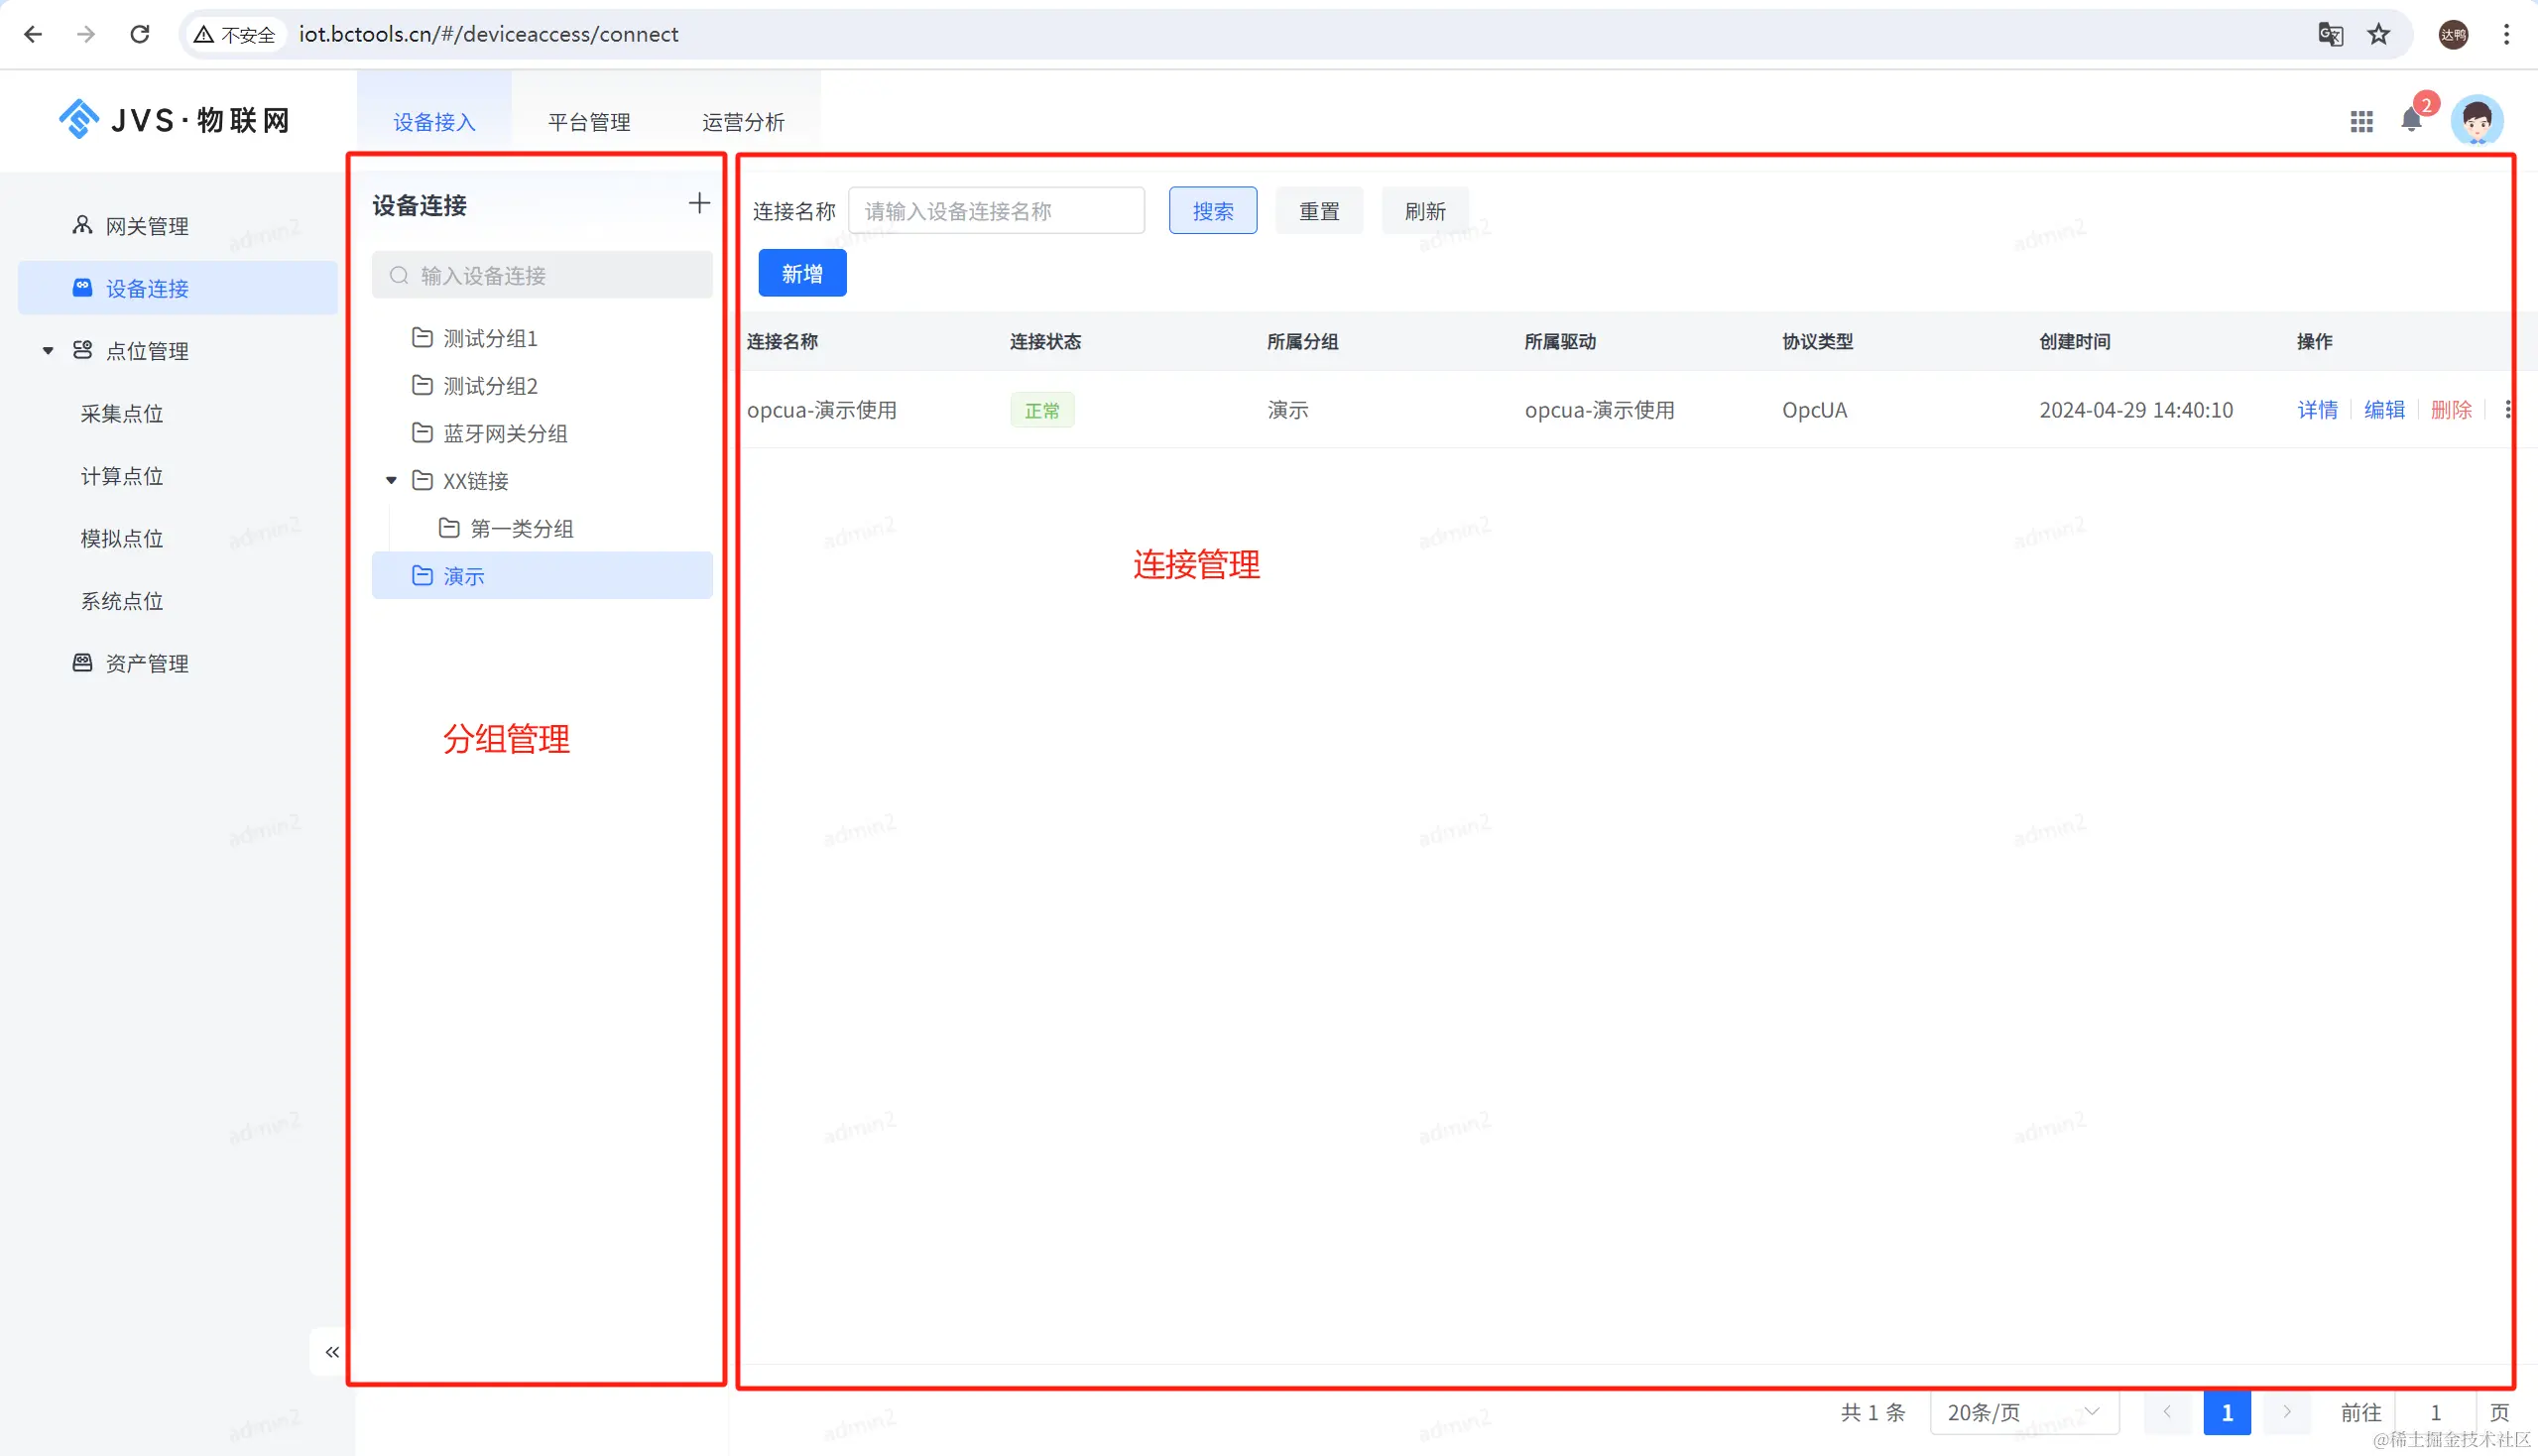This screenshot has height=1456, width=2538.
Task: Click the 搜索 button
Action: [x=1212, y=211]
